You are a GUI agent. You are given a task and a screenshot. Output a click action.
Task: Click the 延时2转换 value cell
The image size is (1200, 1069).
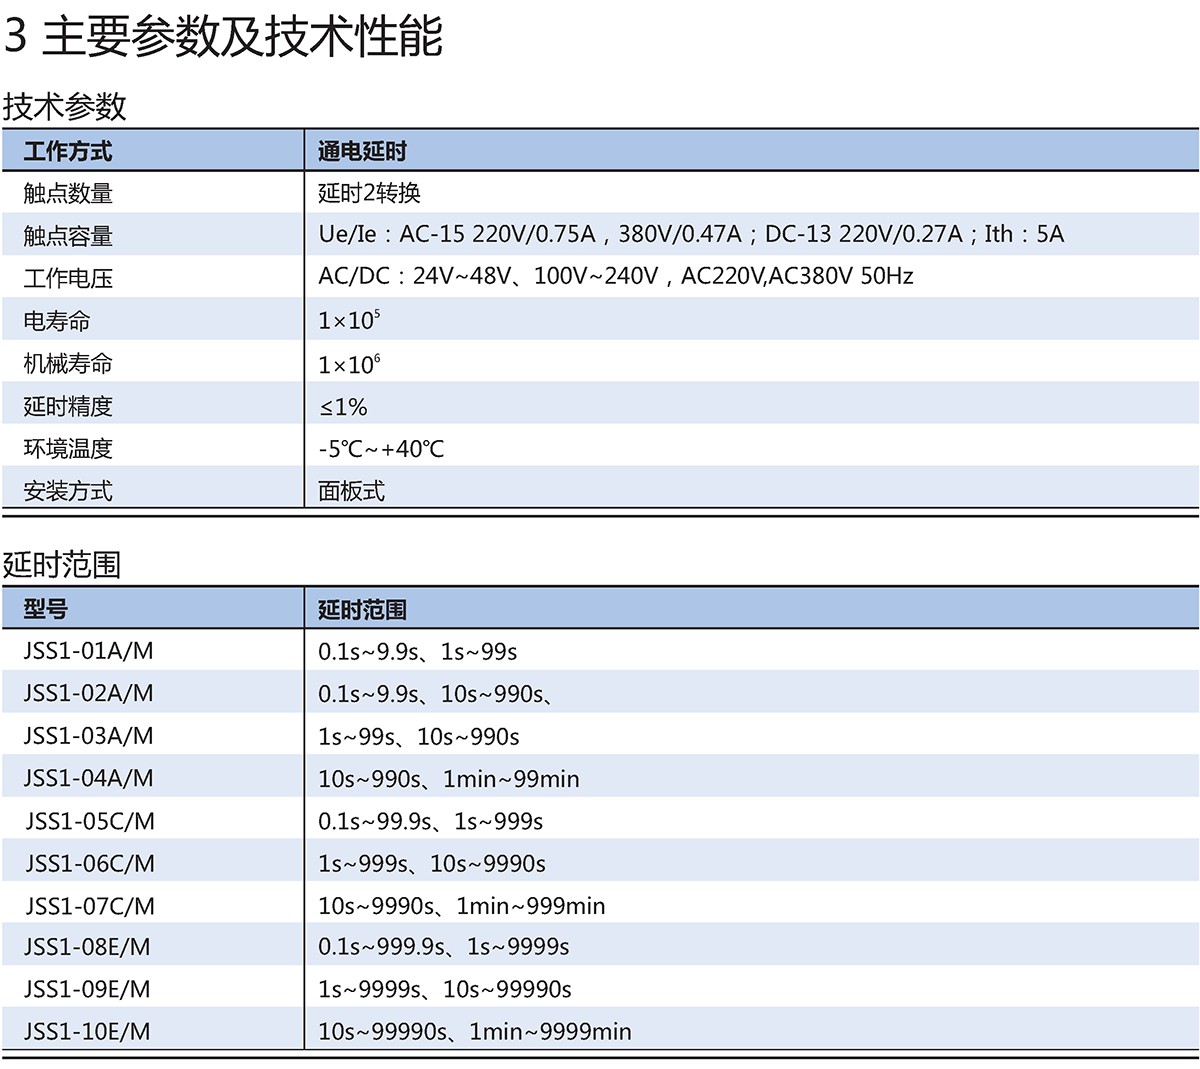click(x=369, y=193)
